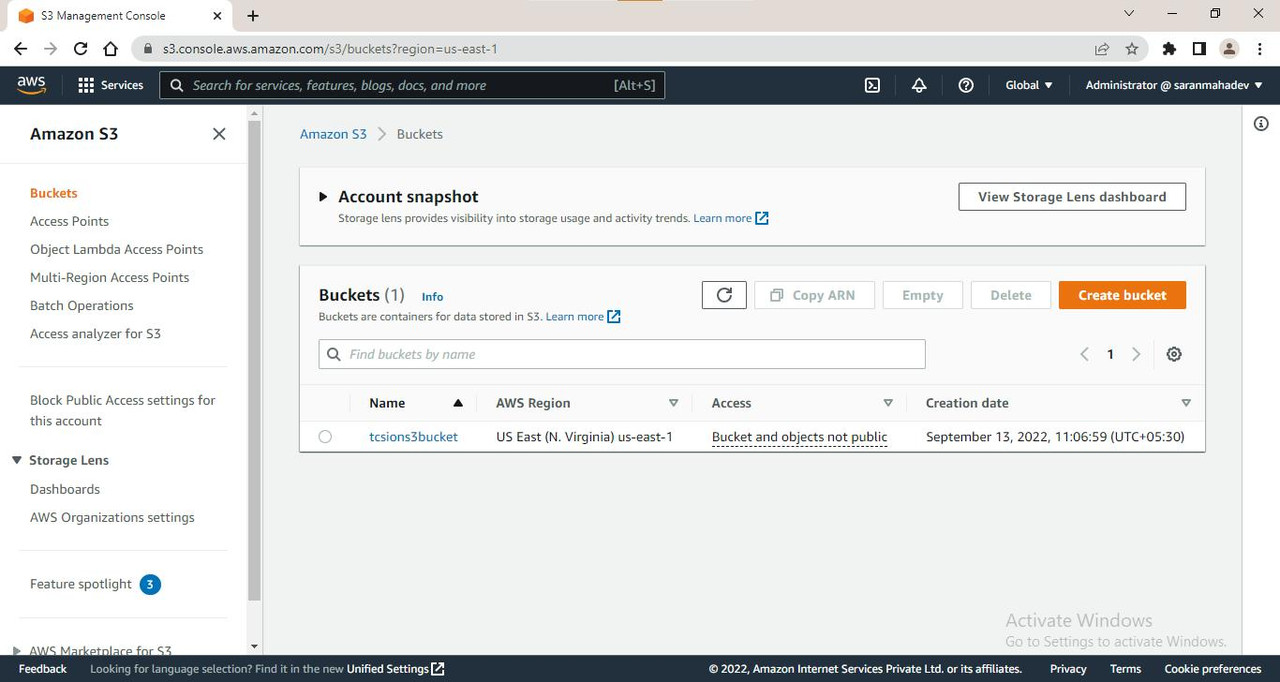Click the Empty button
Viewport: 1280px width, 682px height.
coord(922,295)
